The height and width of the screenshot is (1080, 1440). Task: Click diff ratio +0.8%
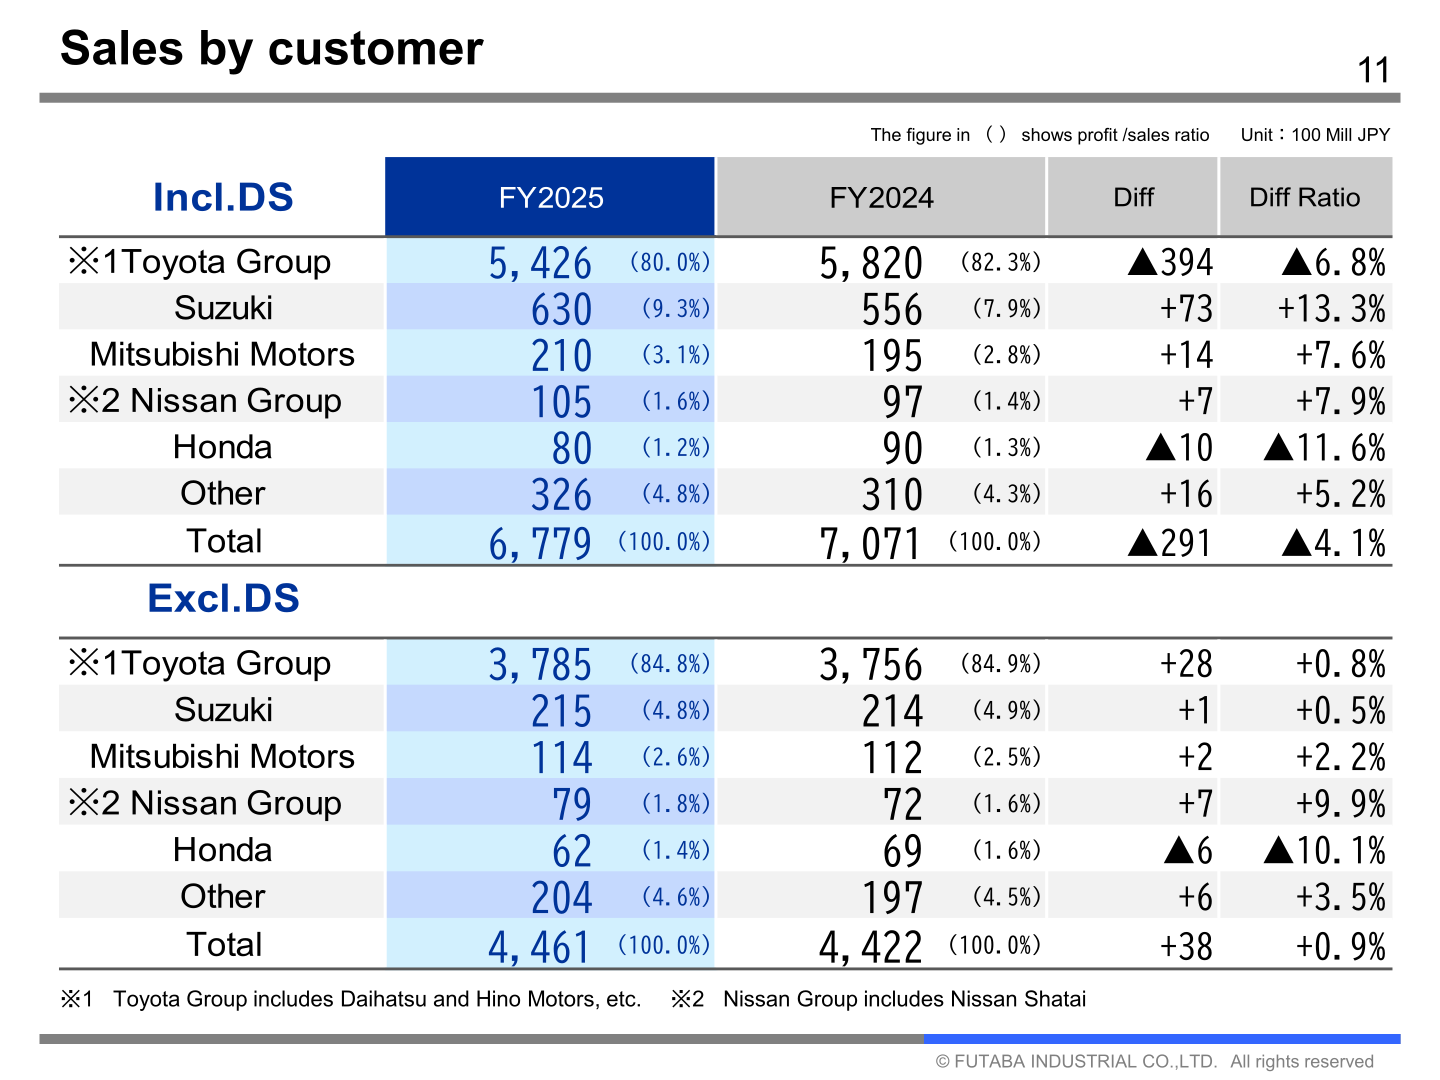tap(1341, 664)
